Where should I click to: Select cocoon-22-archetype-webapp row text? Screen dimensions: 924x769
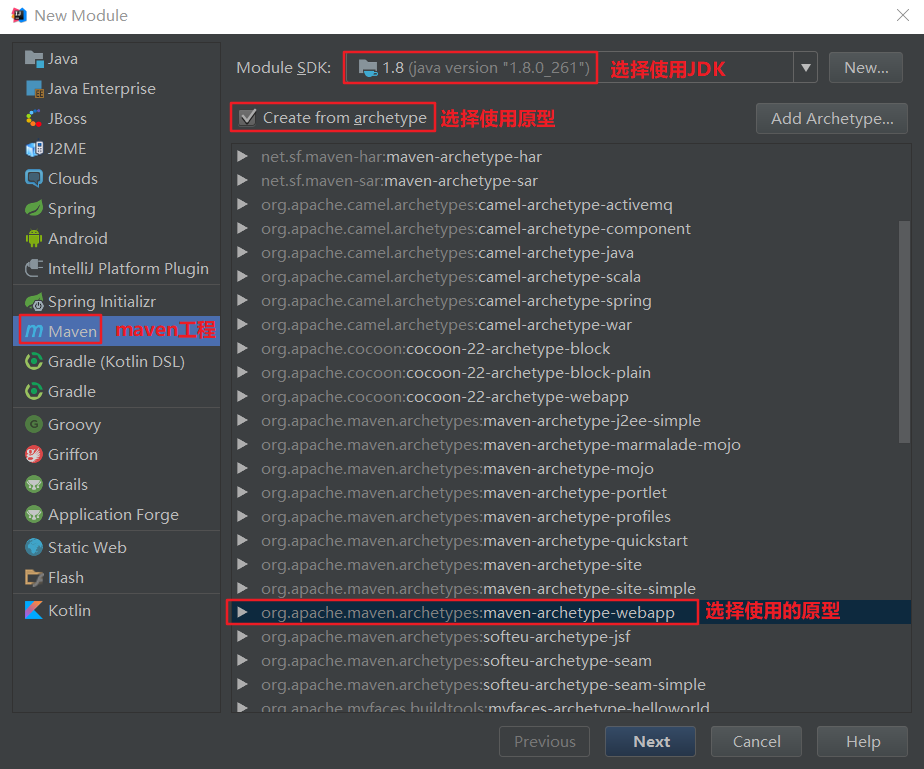[445, 397]
